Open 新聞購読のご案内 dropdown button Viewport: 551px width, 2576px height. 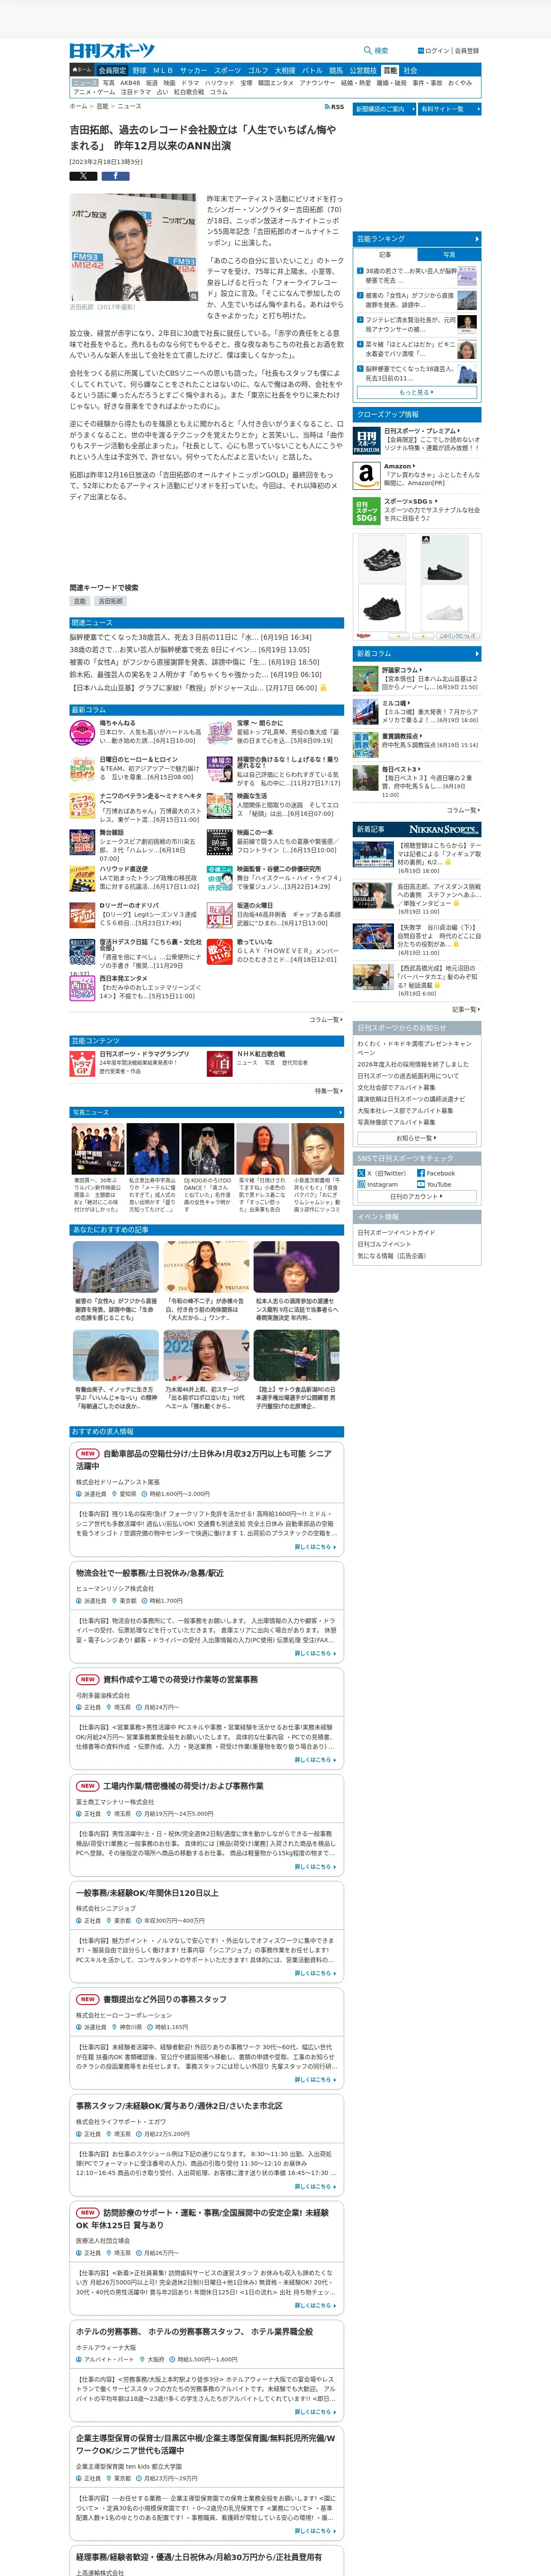[384, 109]
